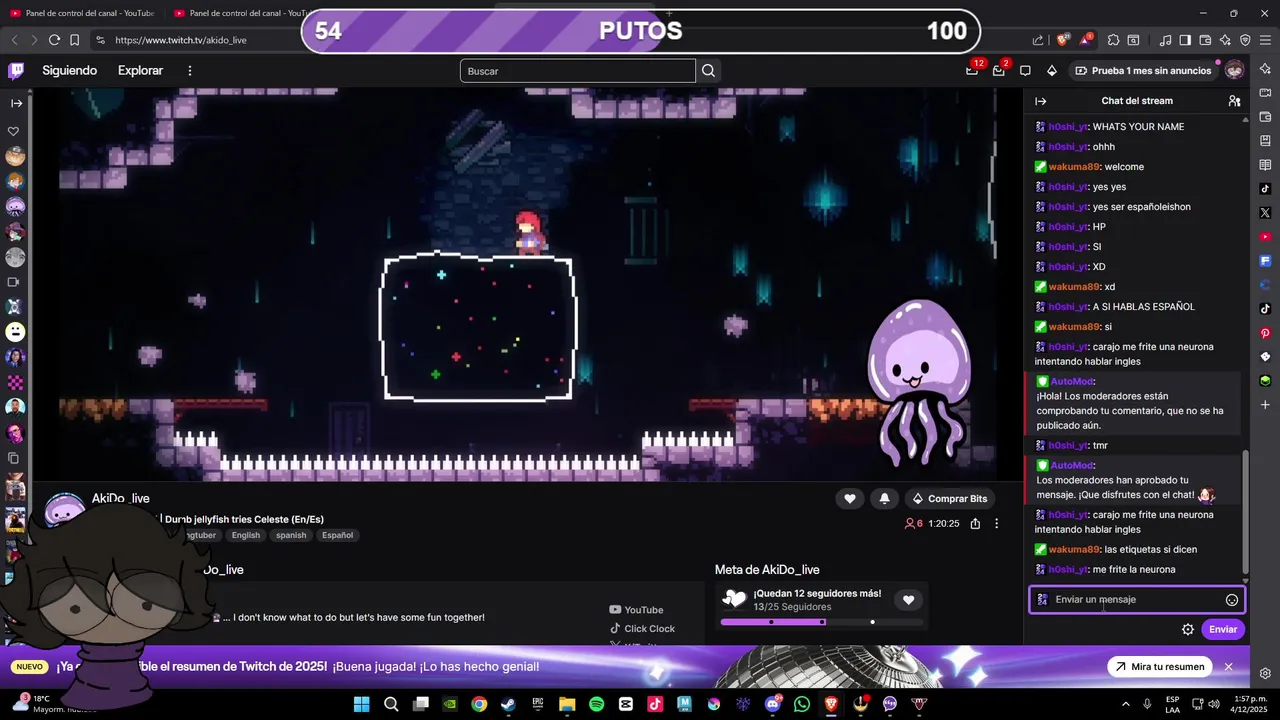This screenshot has height=720, width=1280.
Task: Bookmark this page with bookmark icon
Action: pos(75,40)
